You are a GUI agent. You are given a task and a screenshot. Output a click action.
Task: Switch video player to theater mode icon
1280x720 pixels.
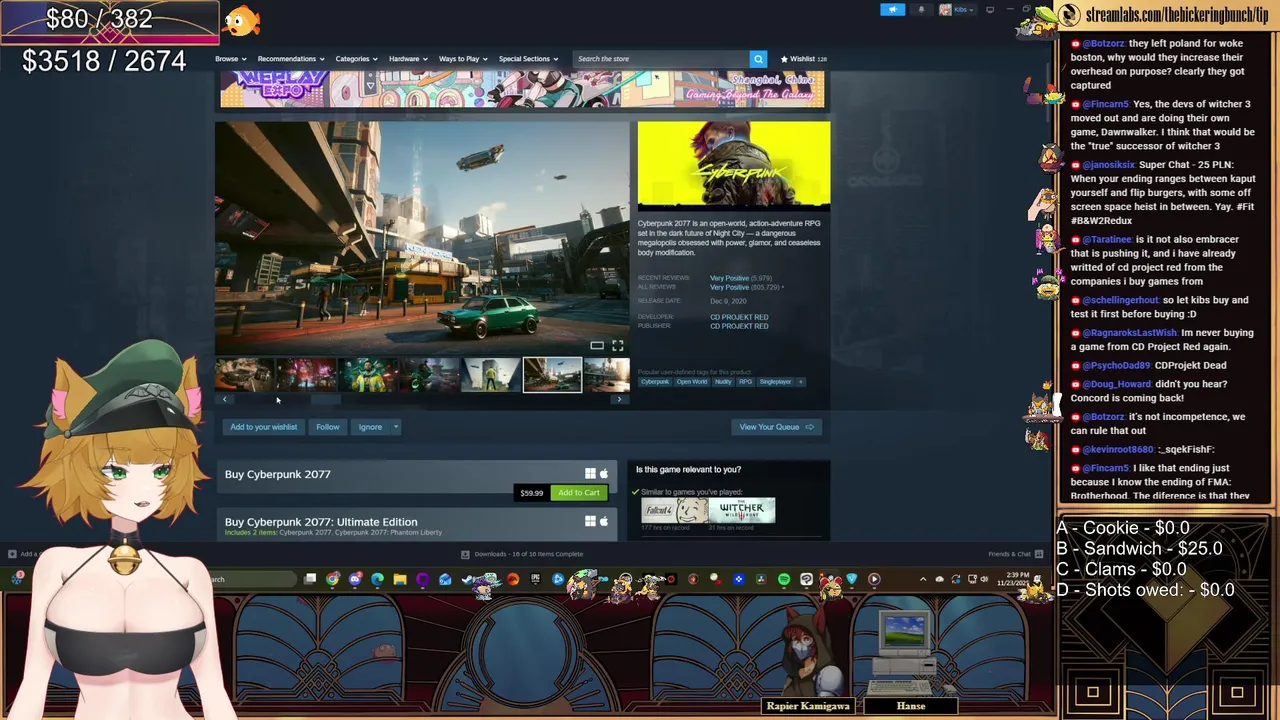[597, 346]
